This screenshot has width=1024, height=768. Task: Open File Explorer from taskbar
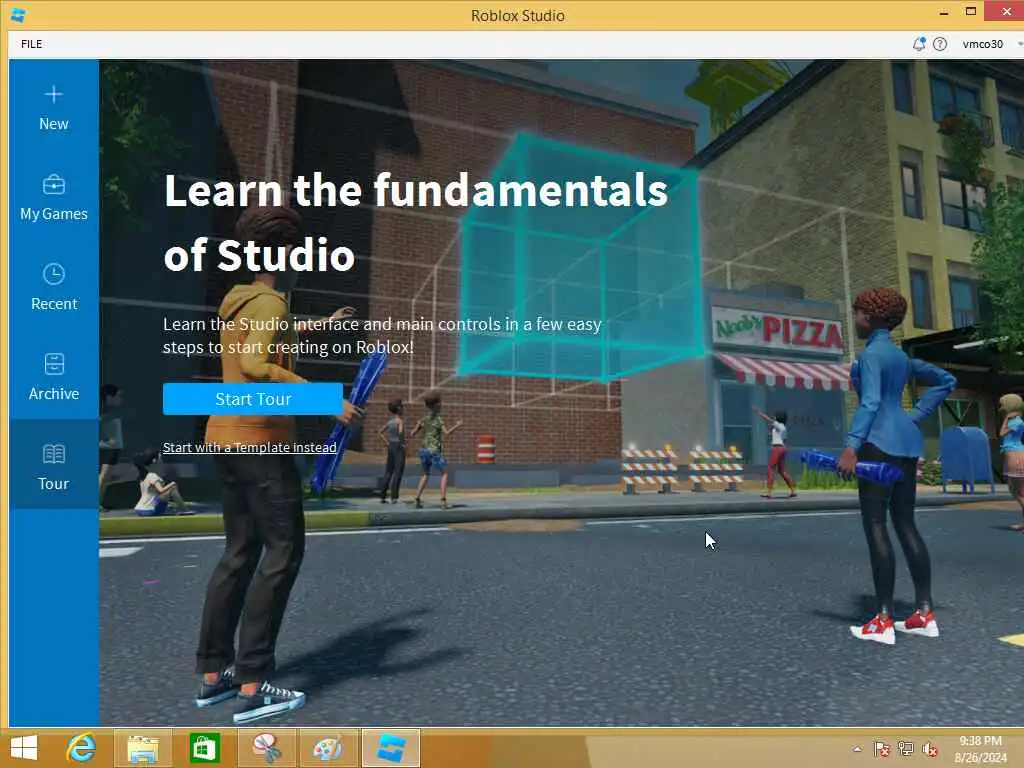(143, 748)
